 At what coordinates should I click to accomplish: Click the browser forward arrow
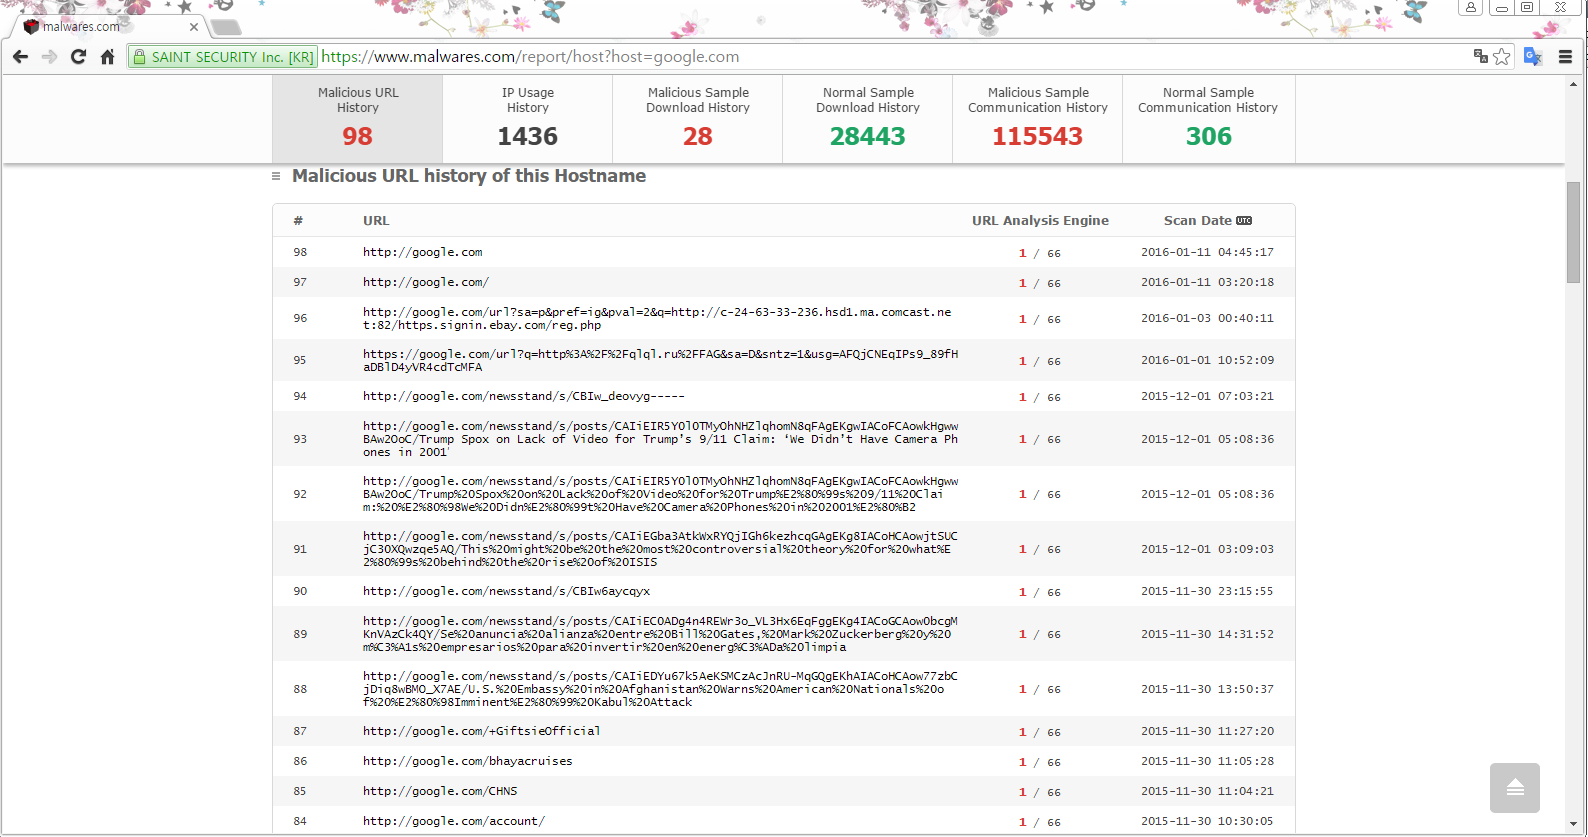(49, 57)
